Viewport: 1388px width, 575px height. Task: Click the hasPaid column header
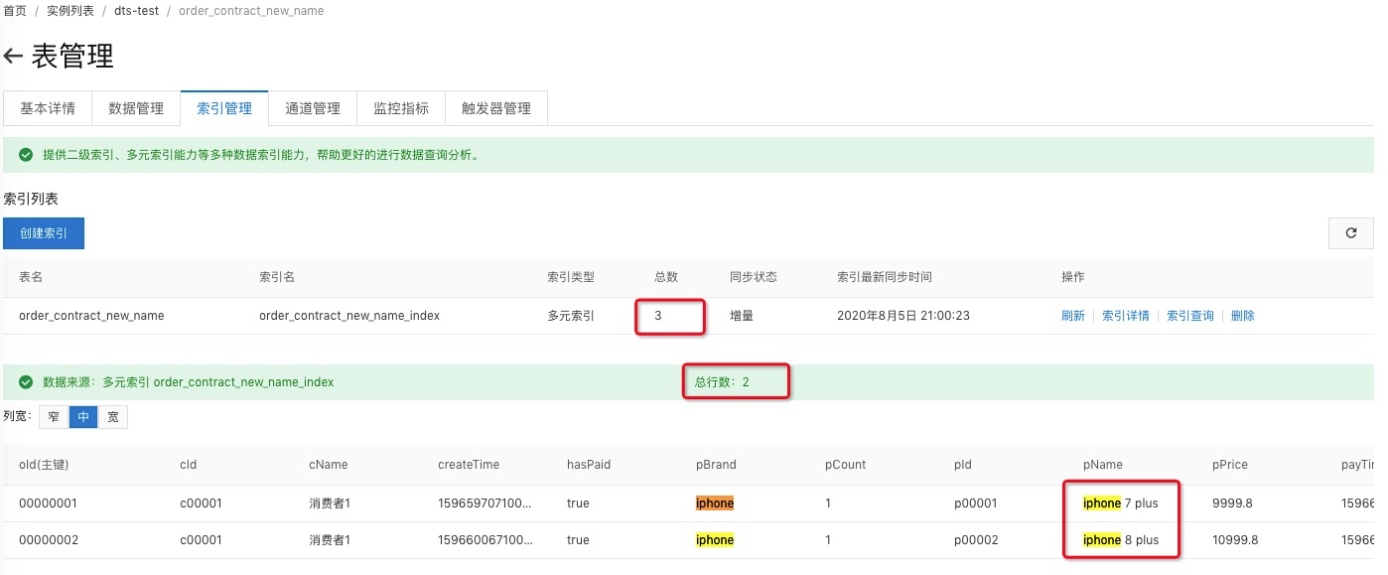(x=589, y=465)
